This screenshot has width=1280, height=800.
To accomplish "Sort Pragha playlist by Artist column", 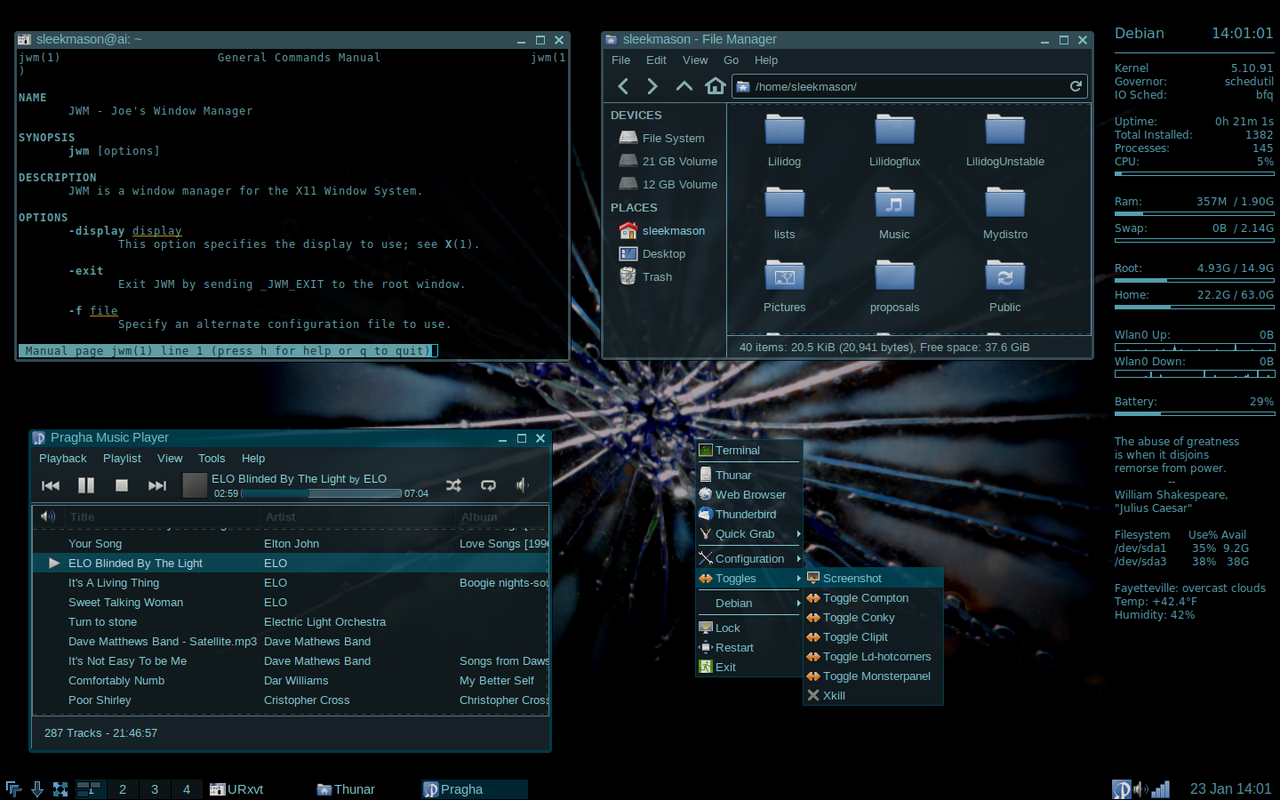I will pos(357,517).
